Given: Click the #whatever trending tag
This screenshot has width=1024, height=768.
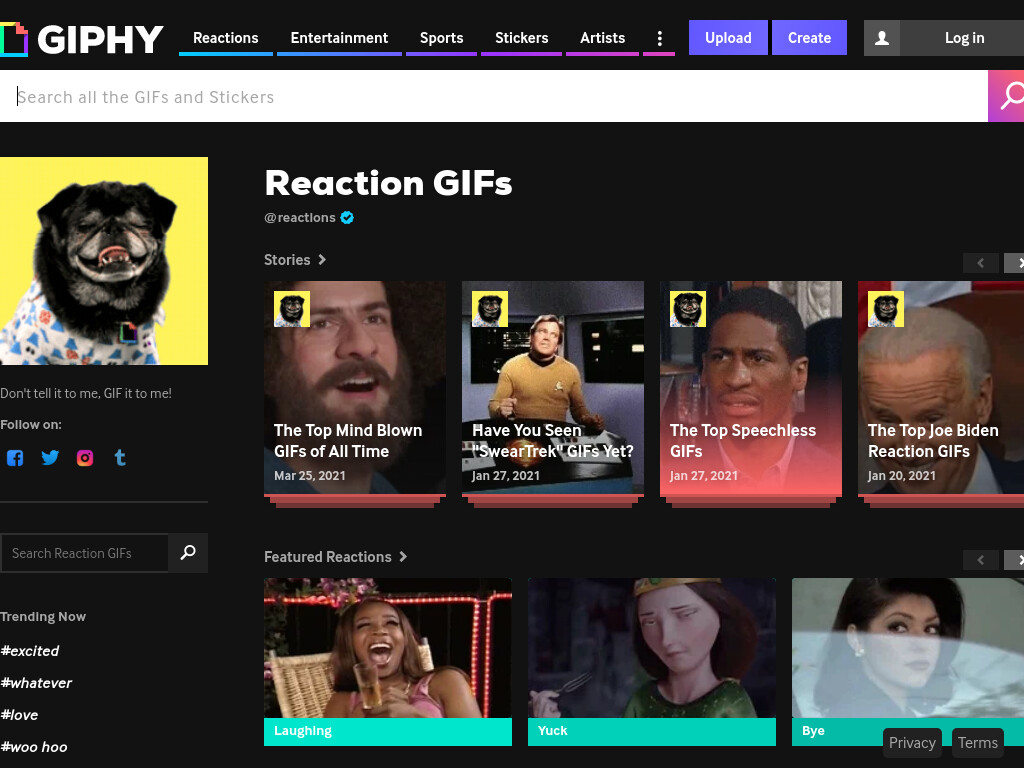Looking at the screenshot, I should click(x=36, y=682).
